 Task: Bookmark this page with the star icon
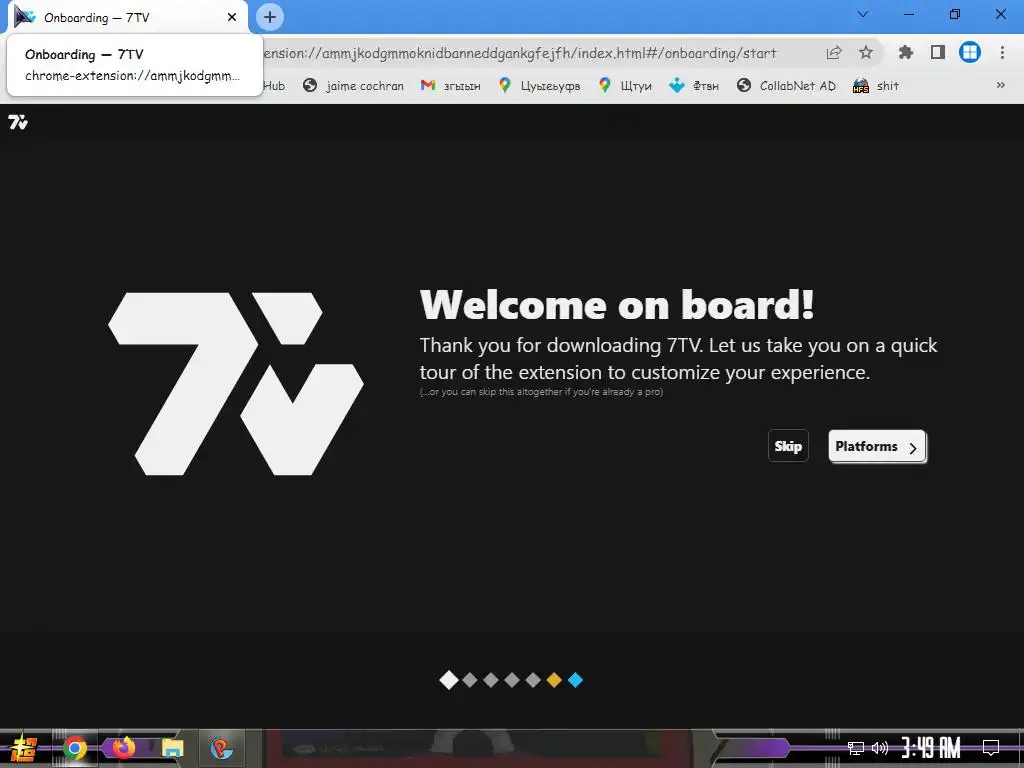coord(866,52)
